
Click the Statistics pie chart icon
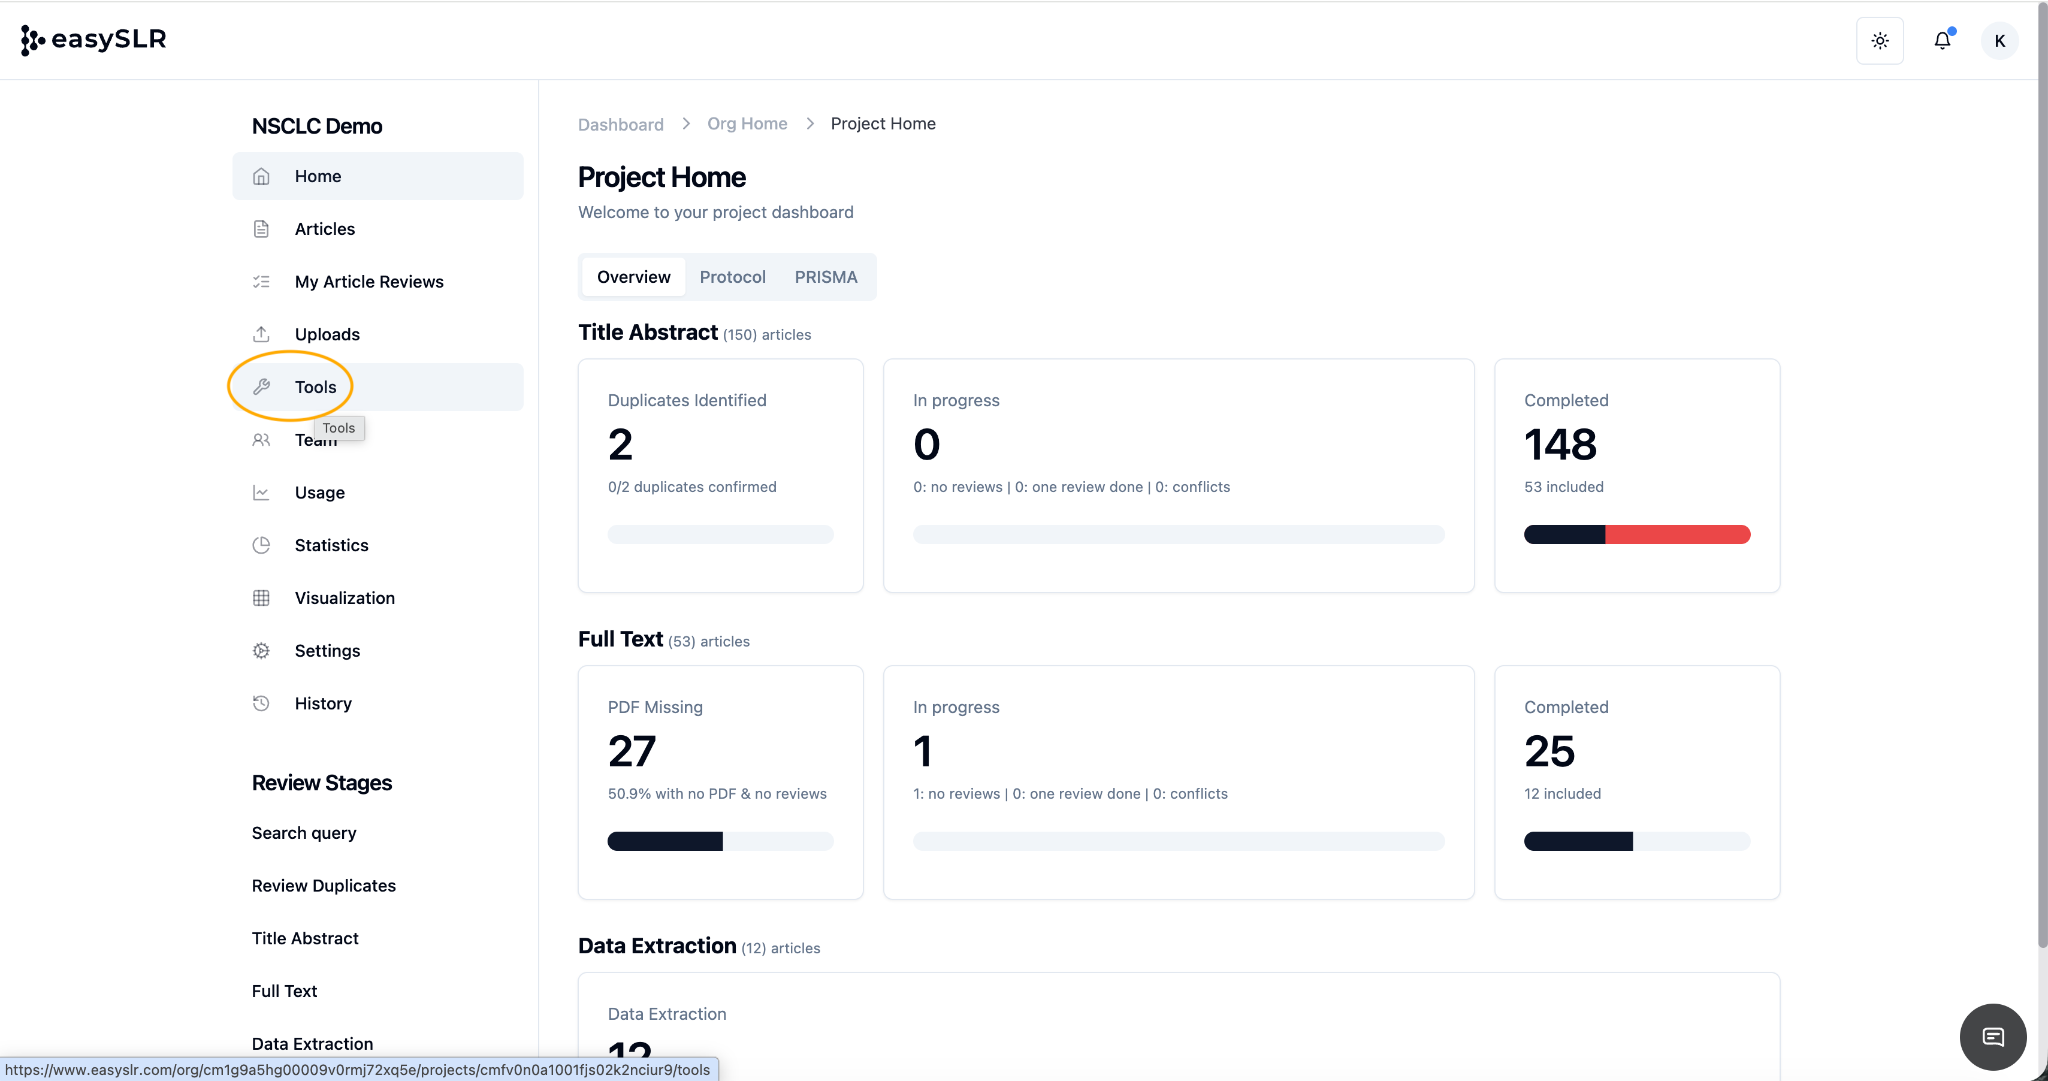pyautogui.click(x=261, y=545)
